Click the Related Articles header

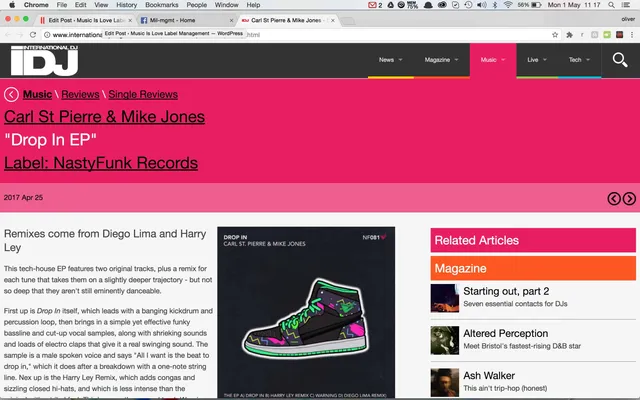tap(533, 240)
